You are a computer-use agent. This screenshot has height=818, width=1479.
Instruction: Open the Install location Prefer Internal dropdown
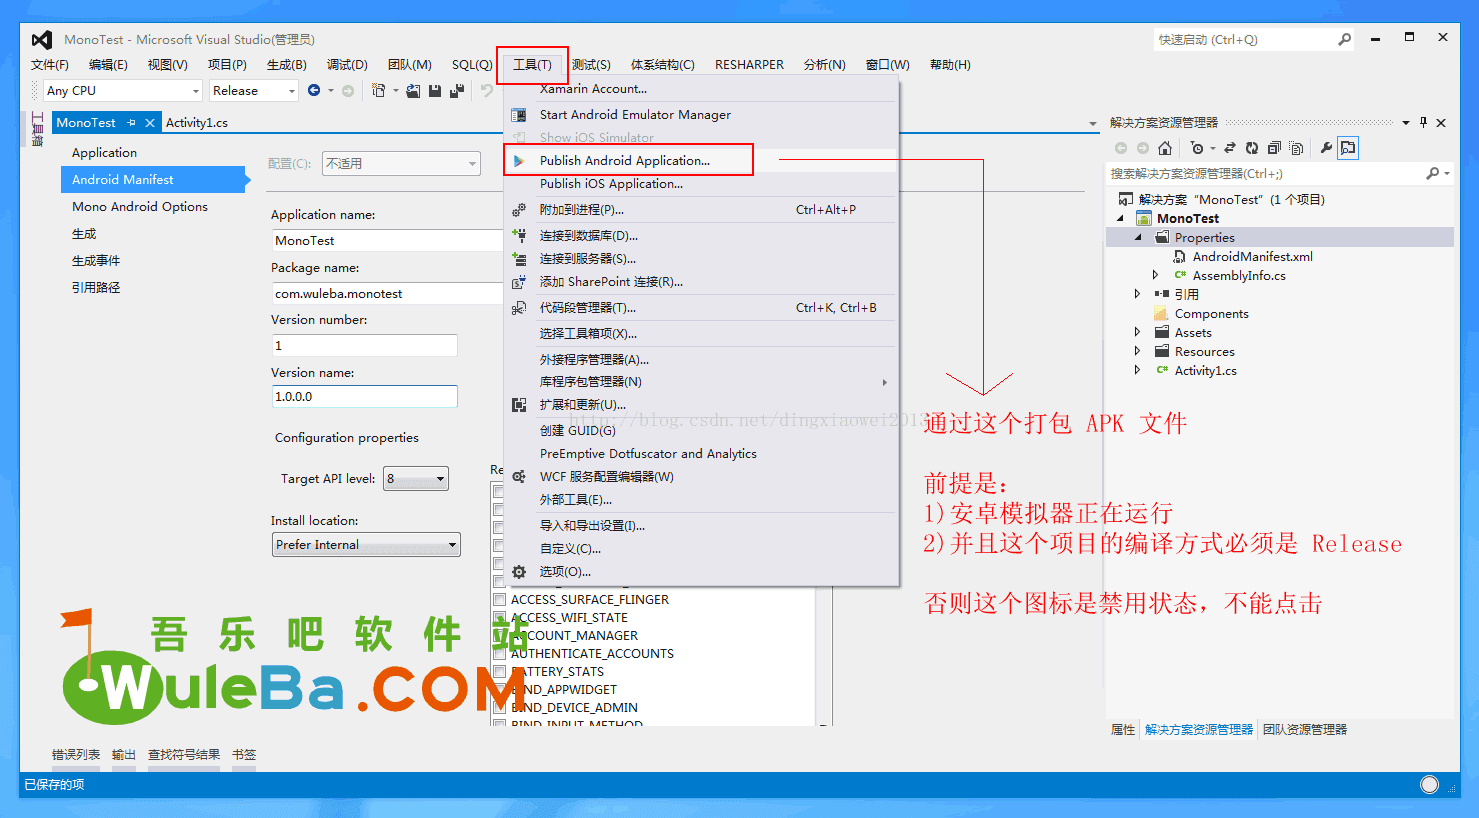366,544
